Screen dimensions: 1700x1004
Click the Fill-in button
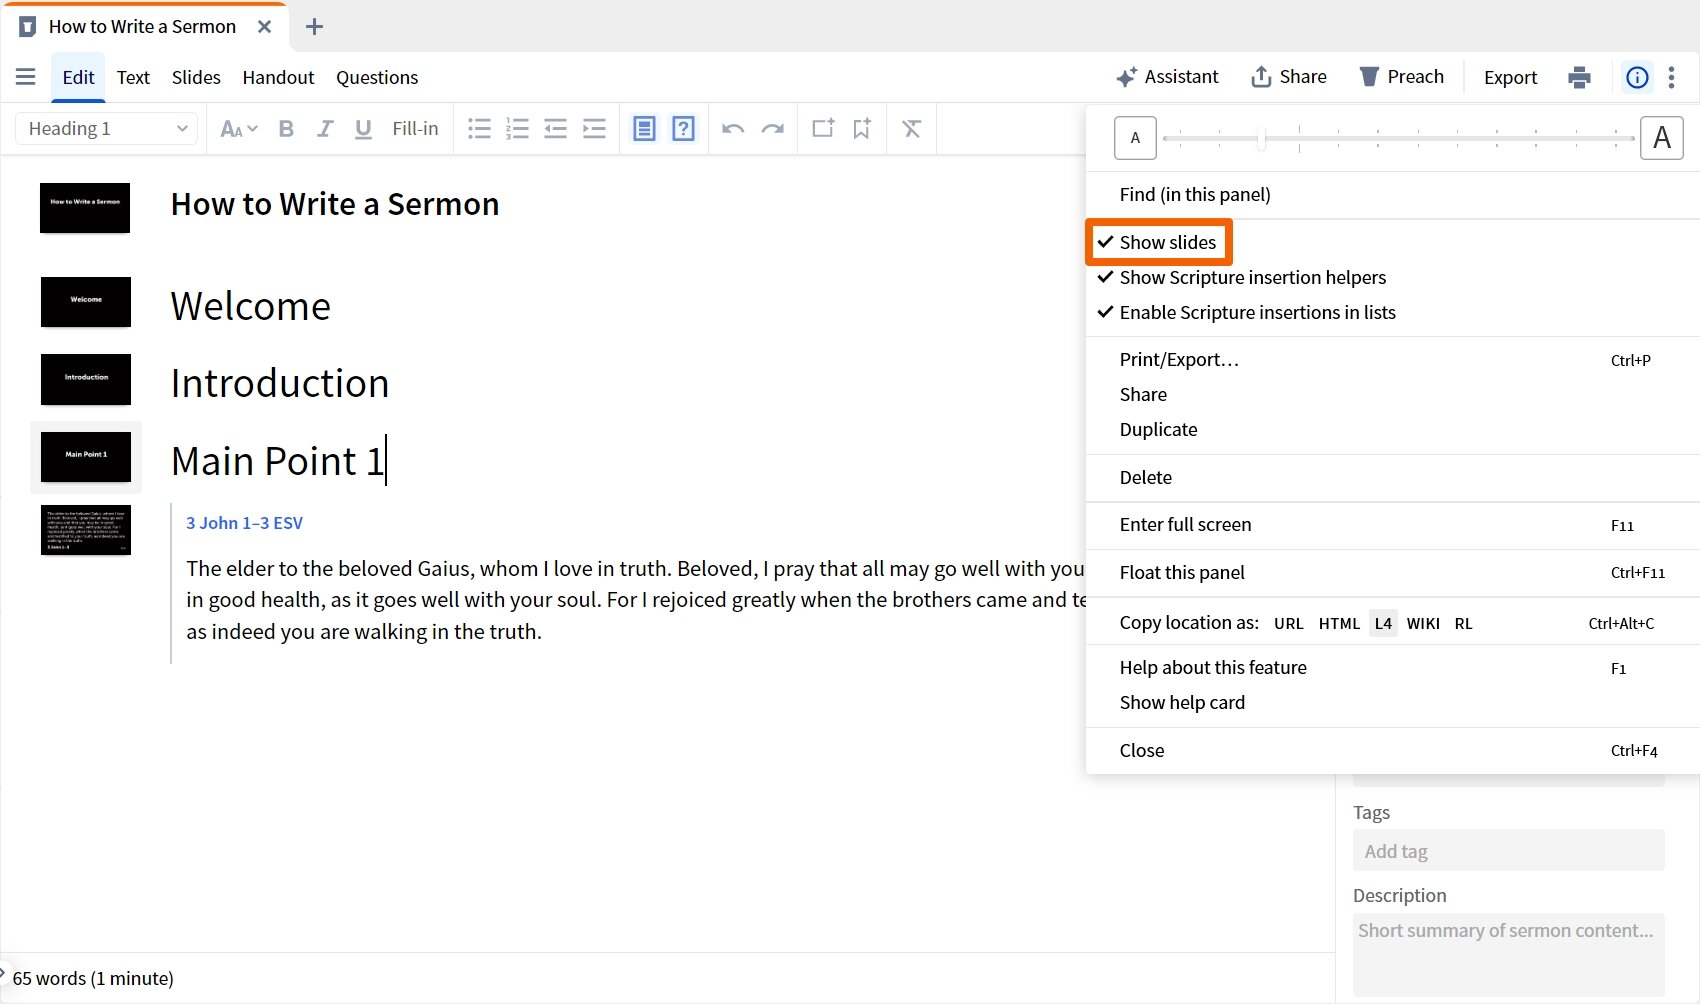(415, 128)
